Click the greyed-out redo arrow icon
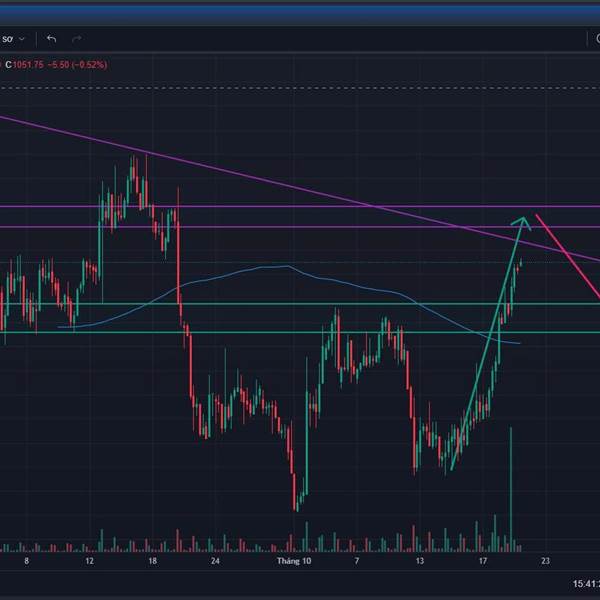This screenshot has width=600, height=600. tap(77, 39)
